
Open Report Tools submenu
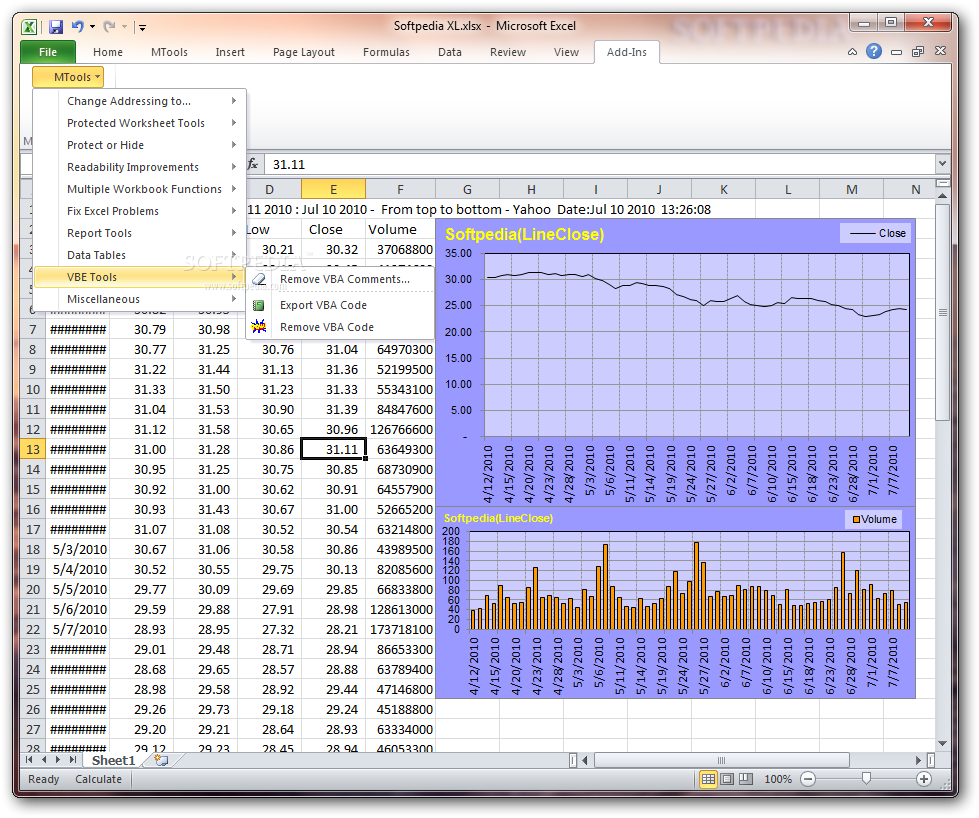[x=139, y=233]
